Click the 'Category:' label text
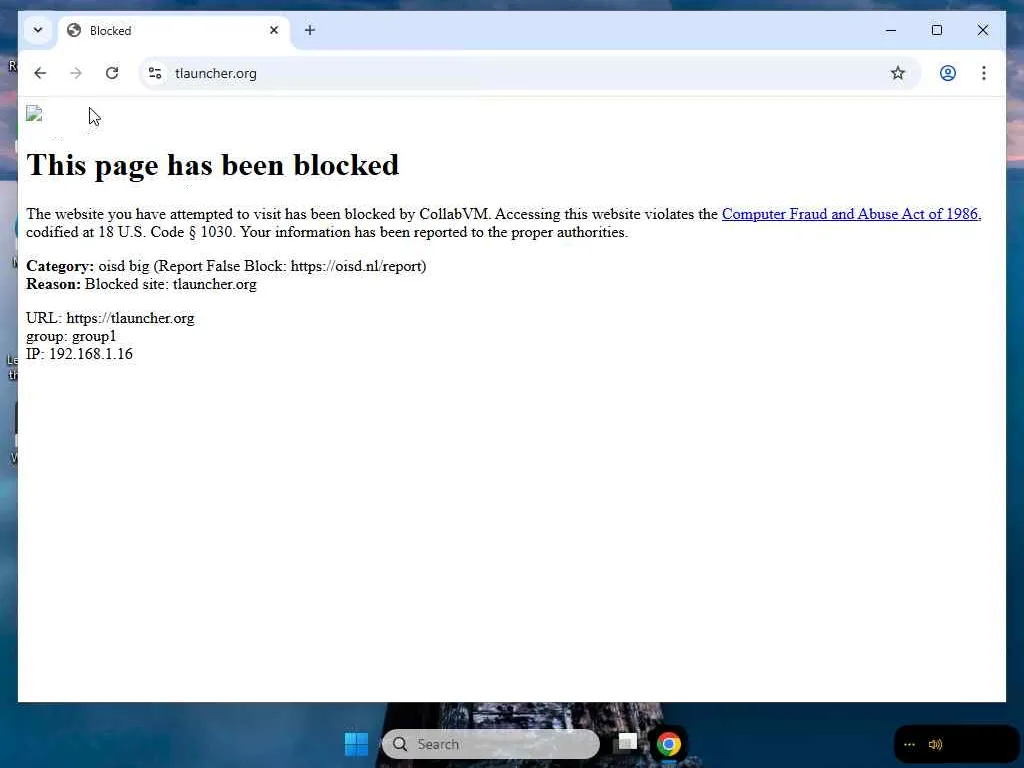Image resolution: width=1024 pixels, height=768 pixels. [60, 266]
